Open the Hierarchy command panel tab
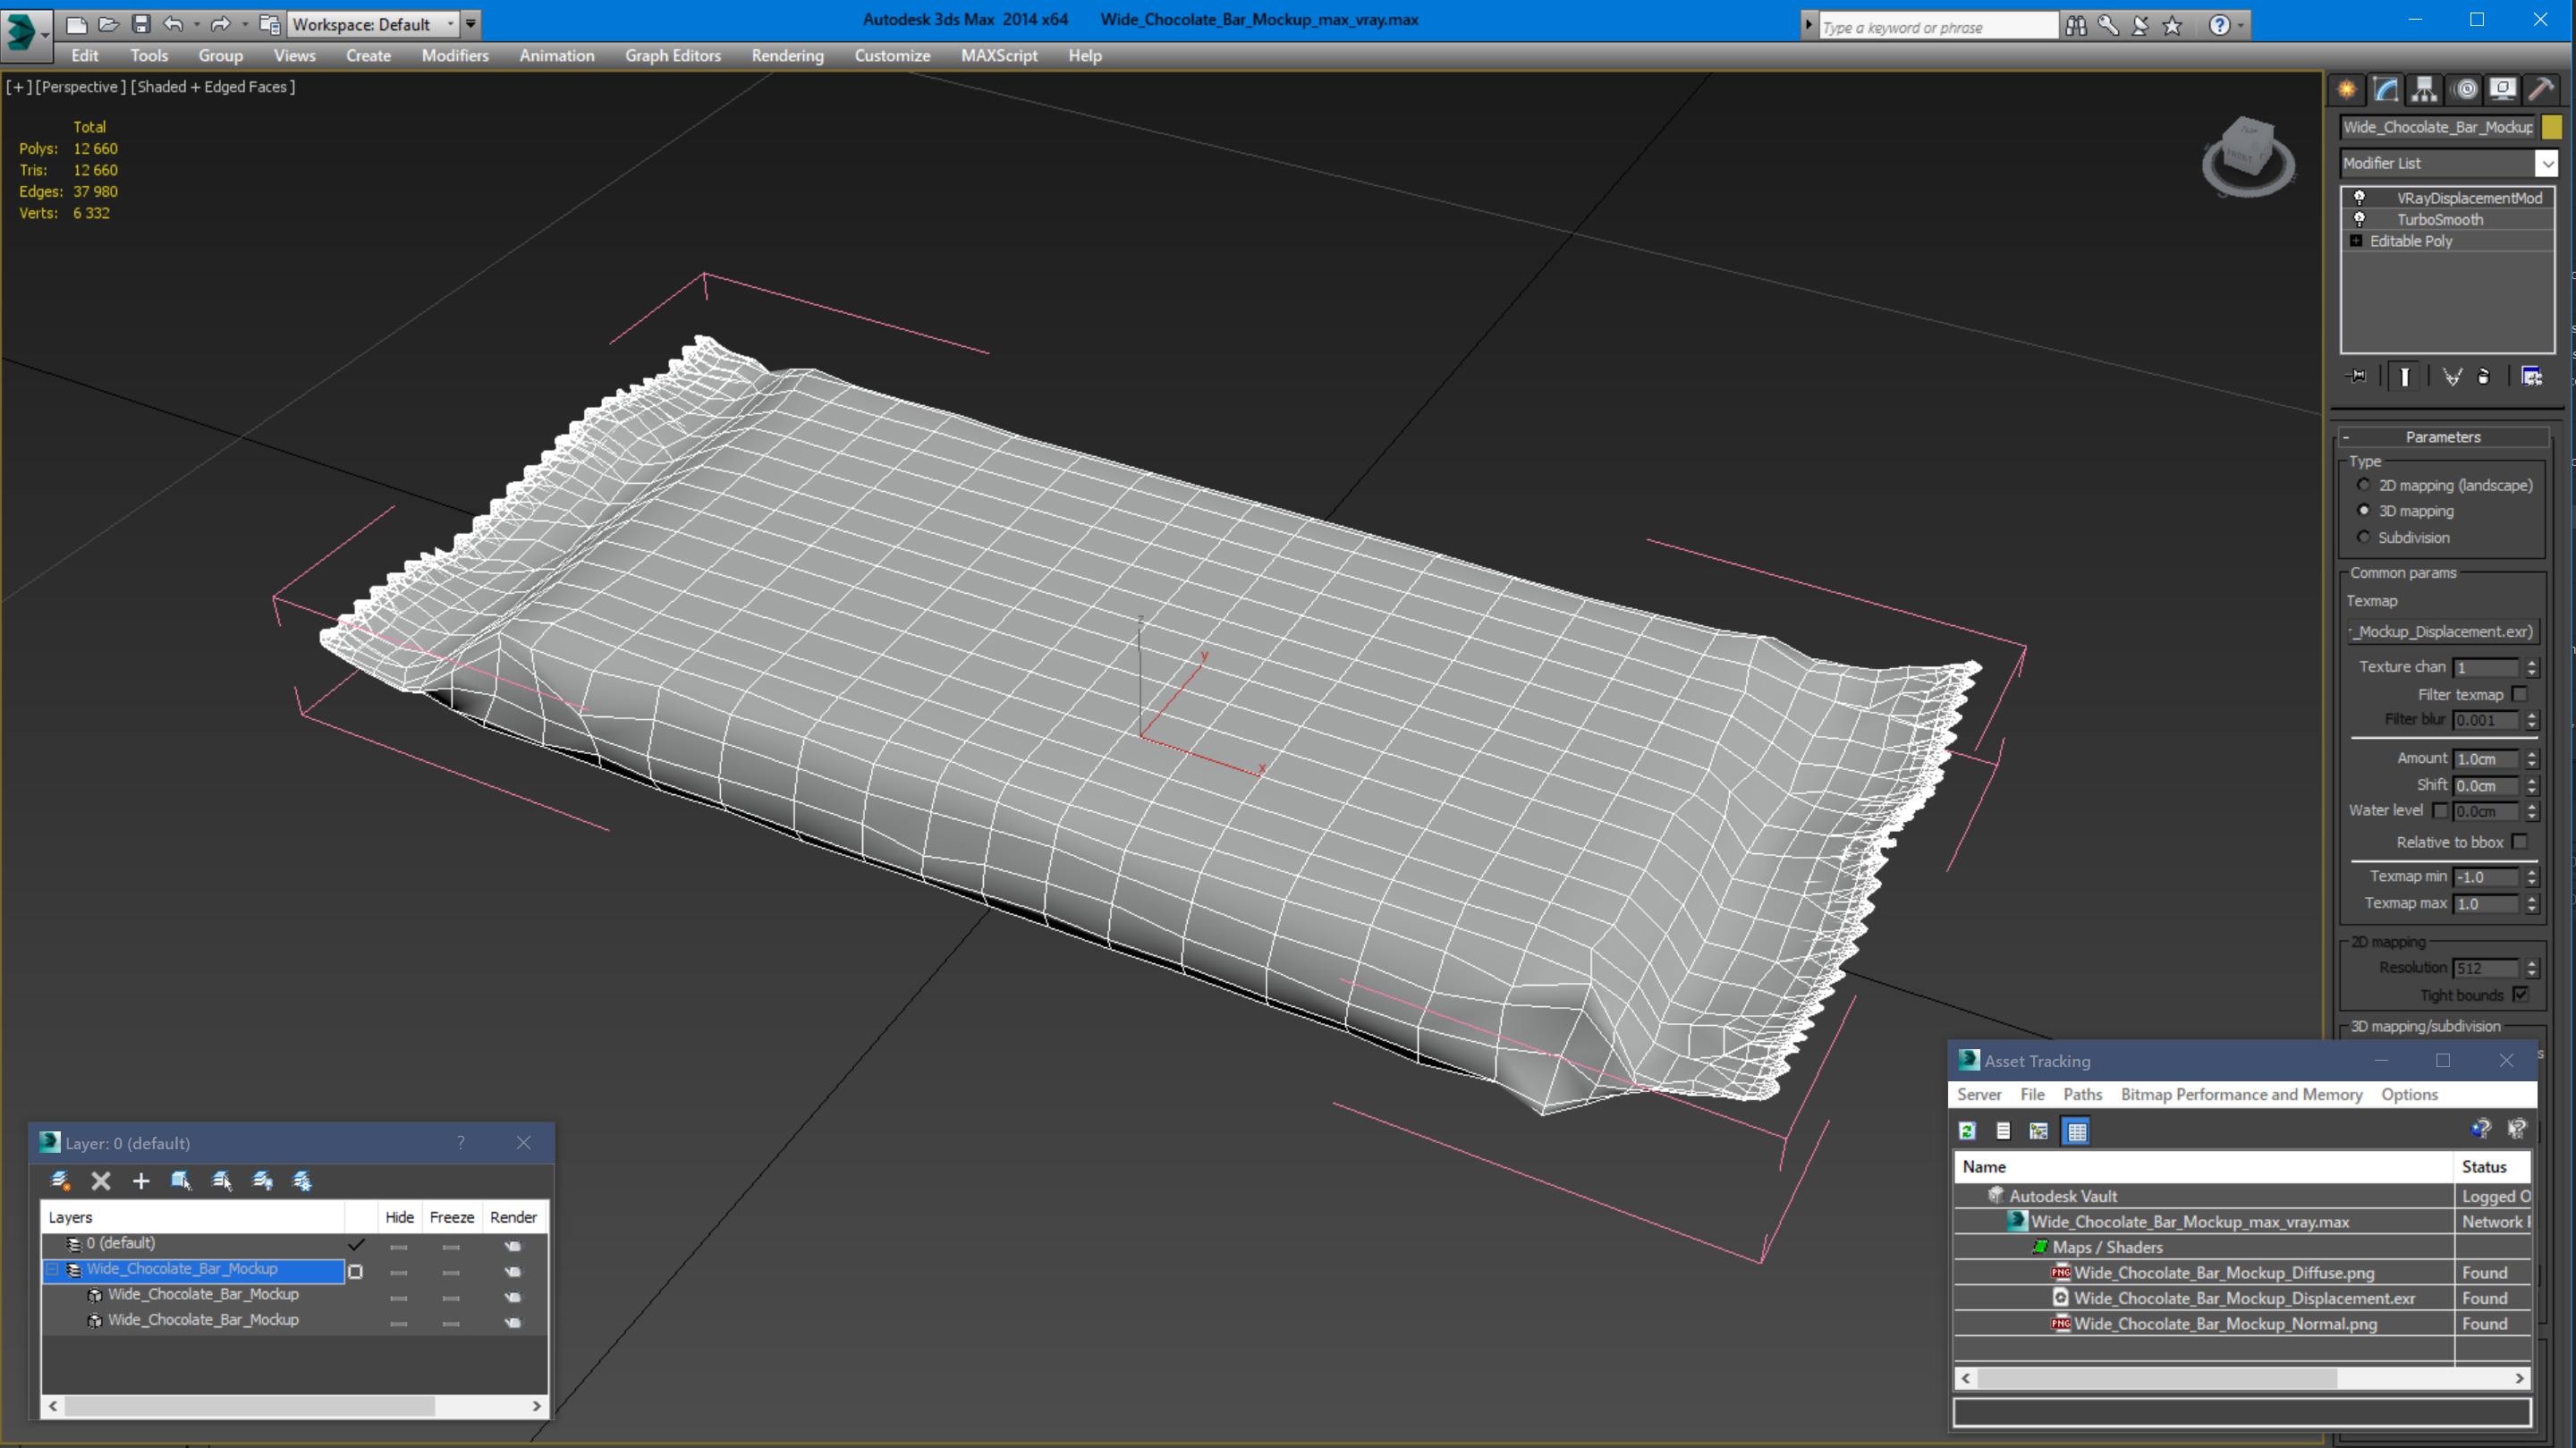Screen dimensions: 2576x1448 (x=2424, y=90)
